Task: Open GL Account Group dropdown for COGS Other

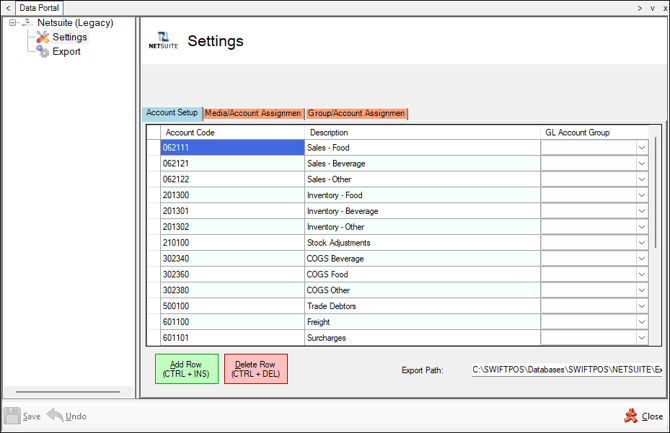Action: (641, 290)
